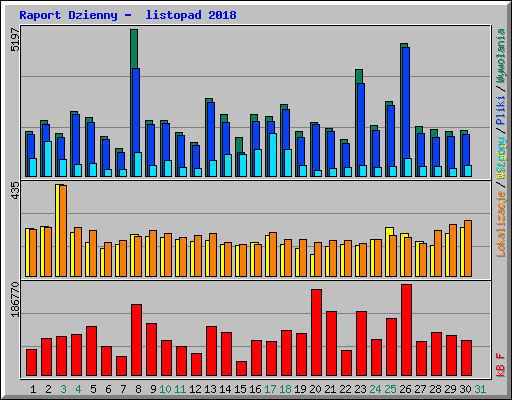Click the green weekend label 10
This screenshot has height=400, width=512.
pyautogui.click(x=165, y=389)
